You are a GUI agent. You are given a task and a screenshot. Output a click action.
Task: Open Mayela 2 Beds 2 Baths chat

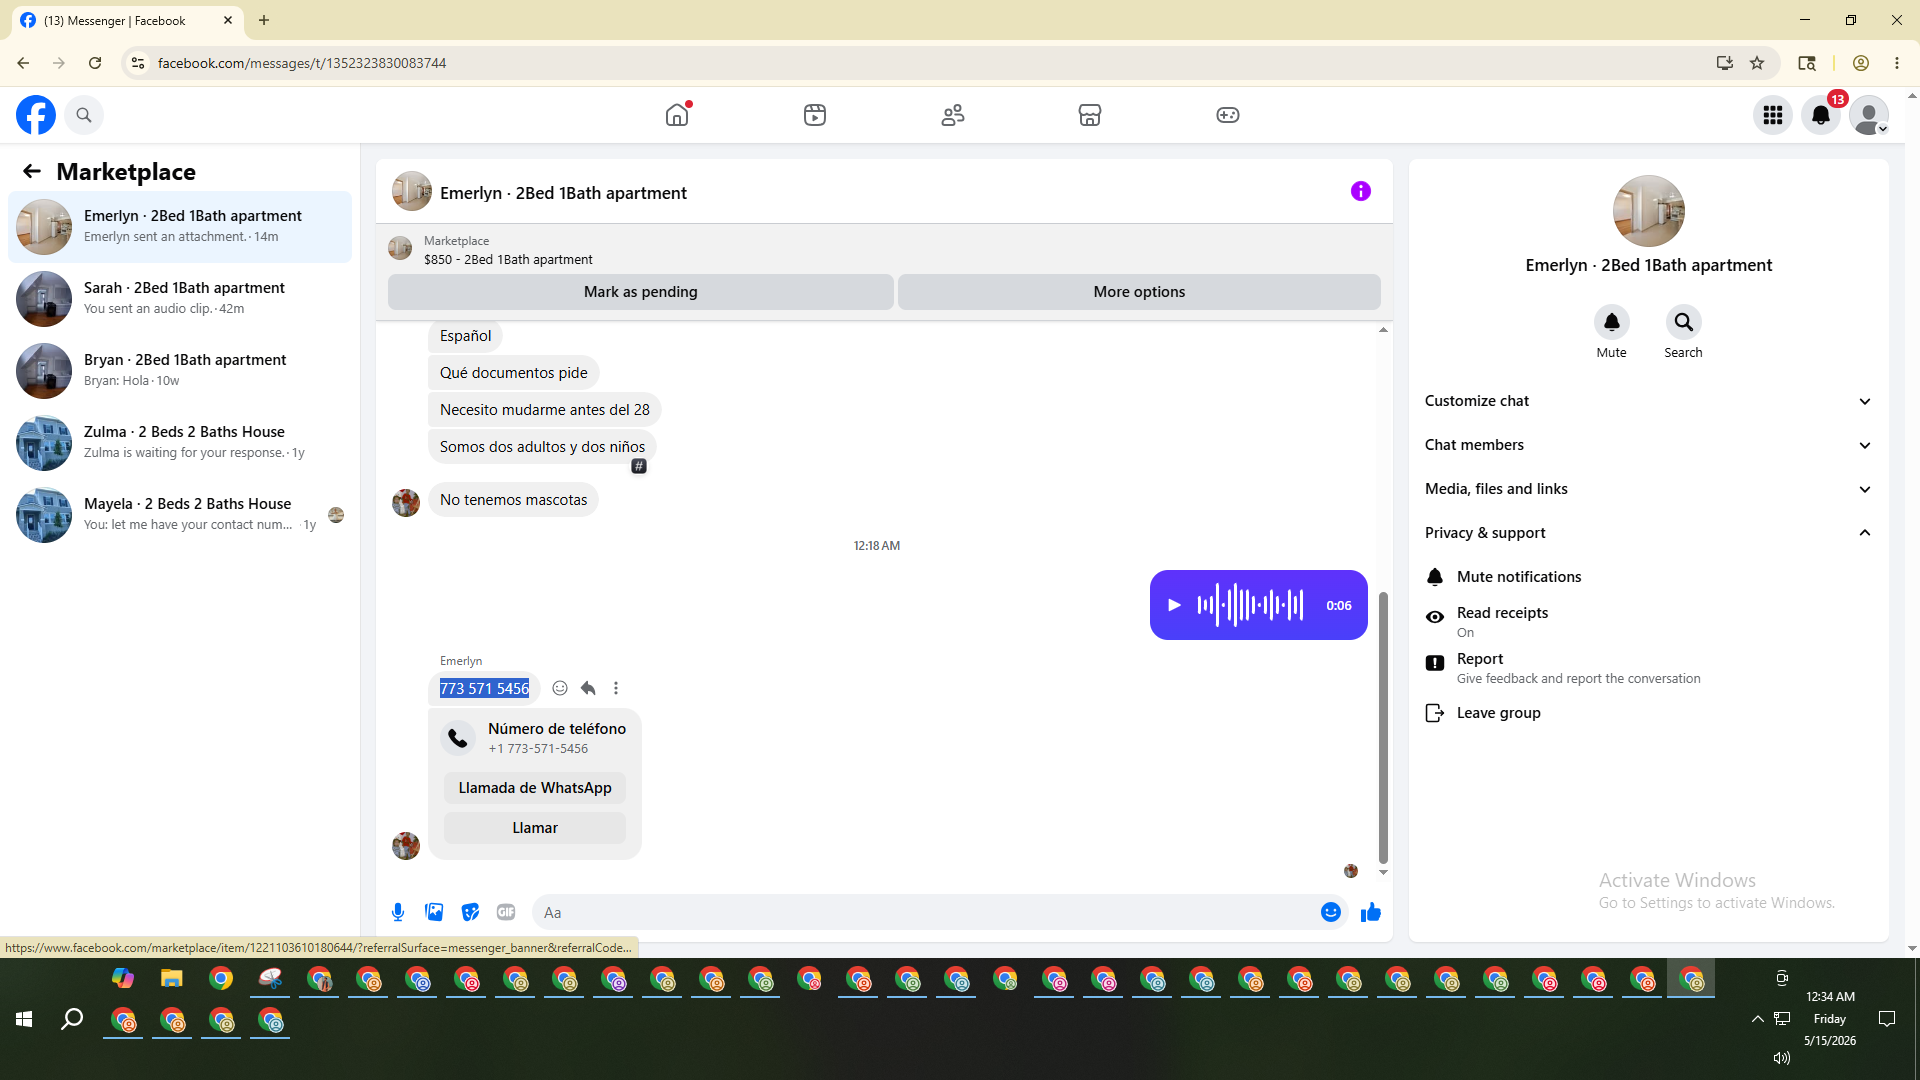coord(180,515)
